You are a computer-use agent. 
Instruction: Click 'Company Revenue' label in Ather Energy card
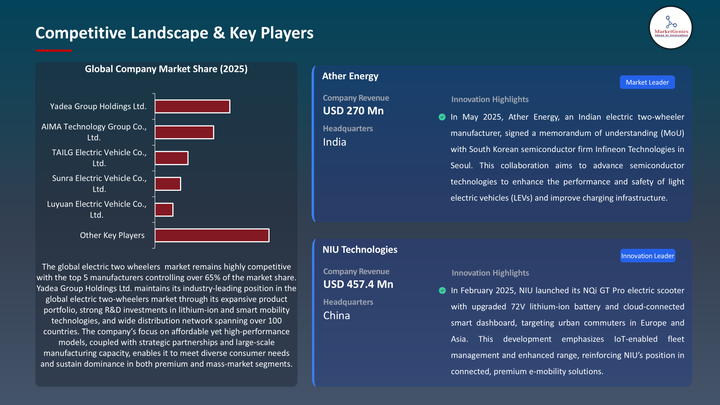pos(355,98)
